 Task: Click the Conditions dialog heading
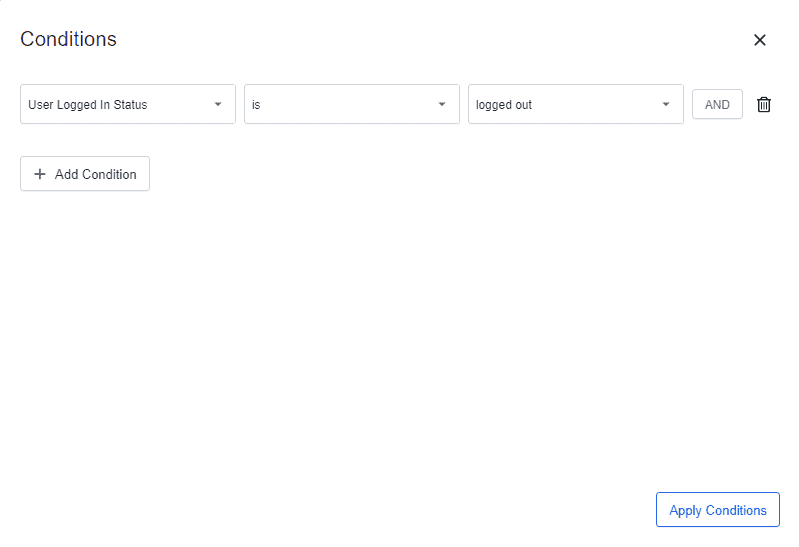(x=68, y=39)
